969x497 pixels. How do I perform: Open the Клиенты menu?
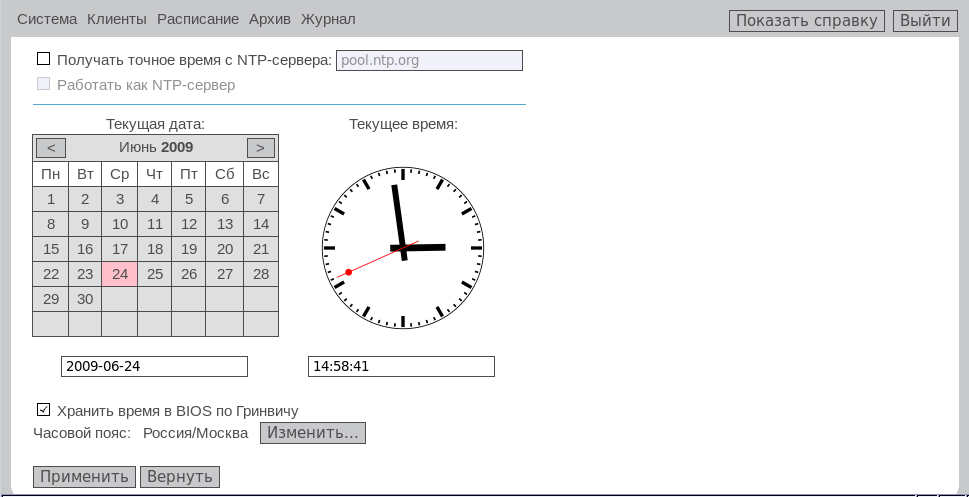click(117, 19)
